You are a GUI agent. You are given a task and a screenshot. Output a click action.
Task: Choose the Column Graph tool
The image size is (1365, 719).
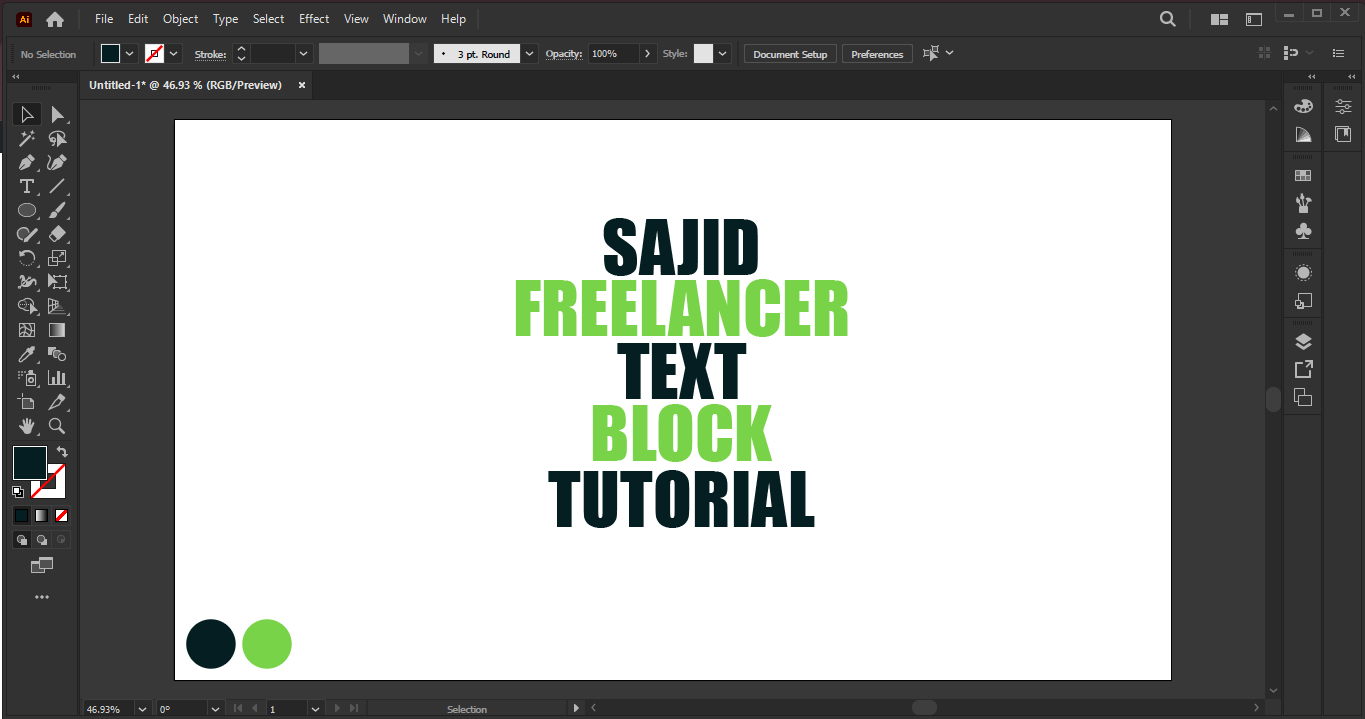tap(58, 378)
